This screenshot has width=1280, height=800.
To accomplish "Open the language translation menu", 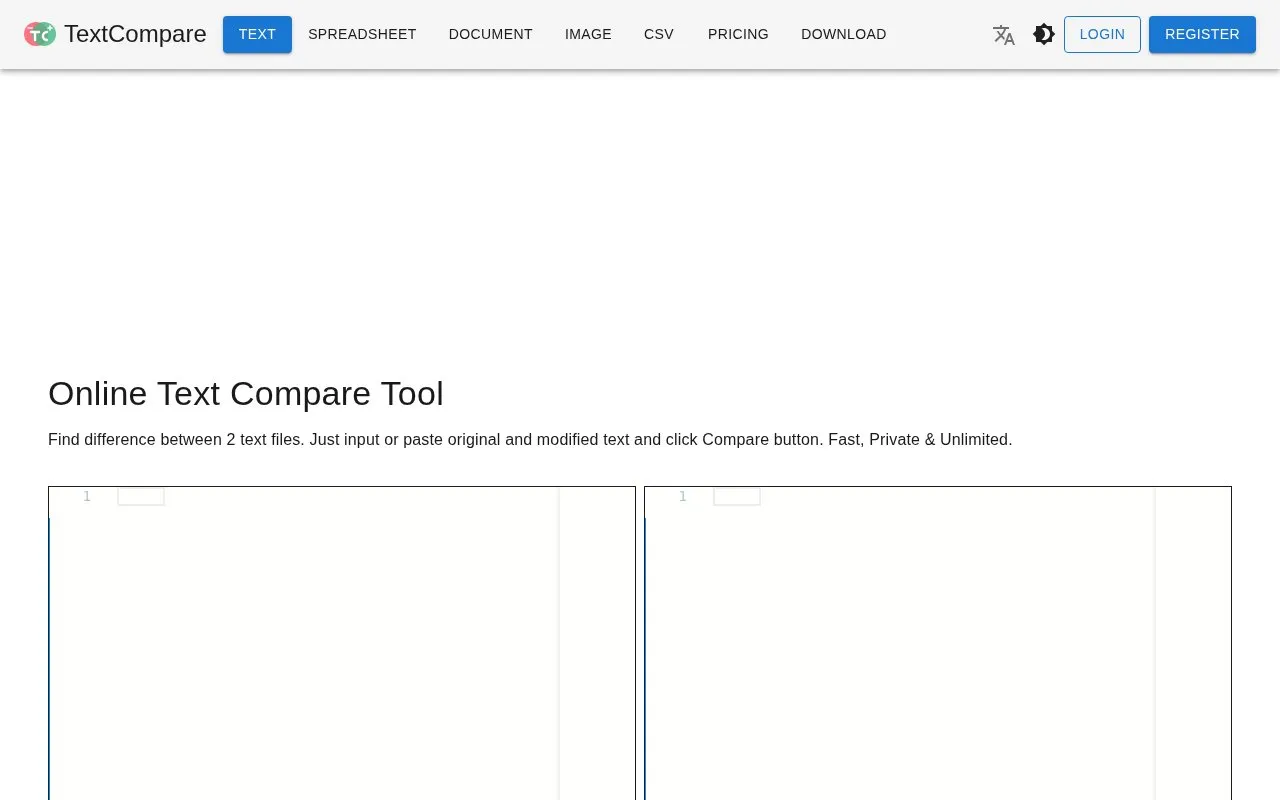I will (1004, 34).
